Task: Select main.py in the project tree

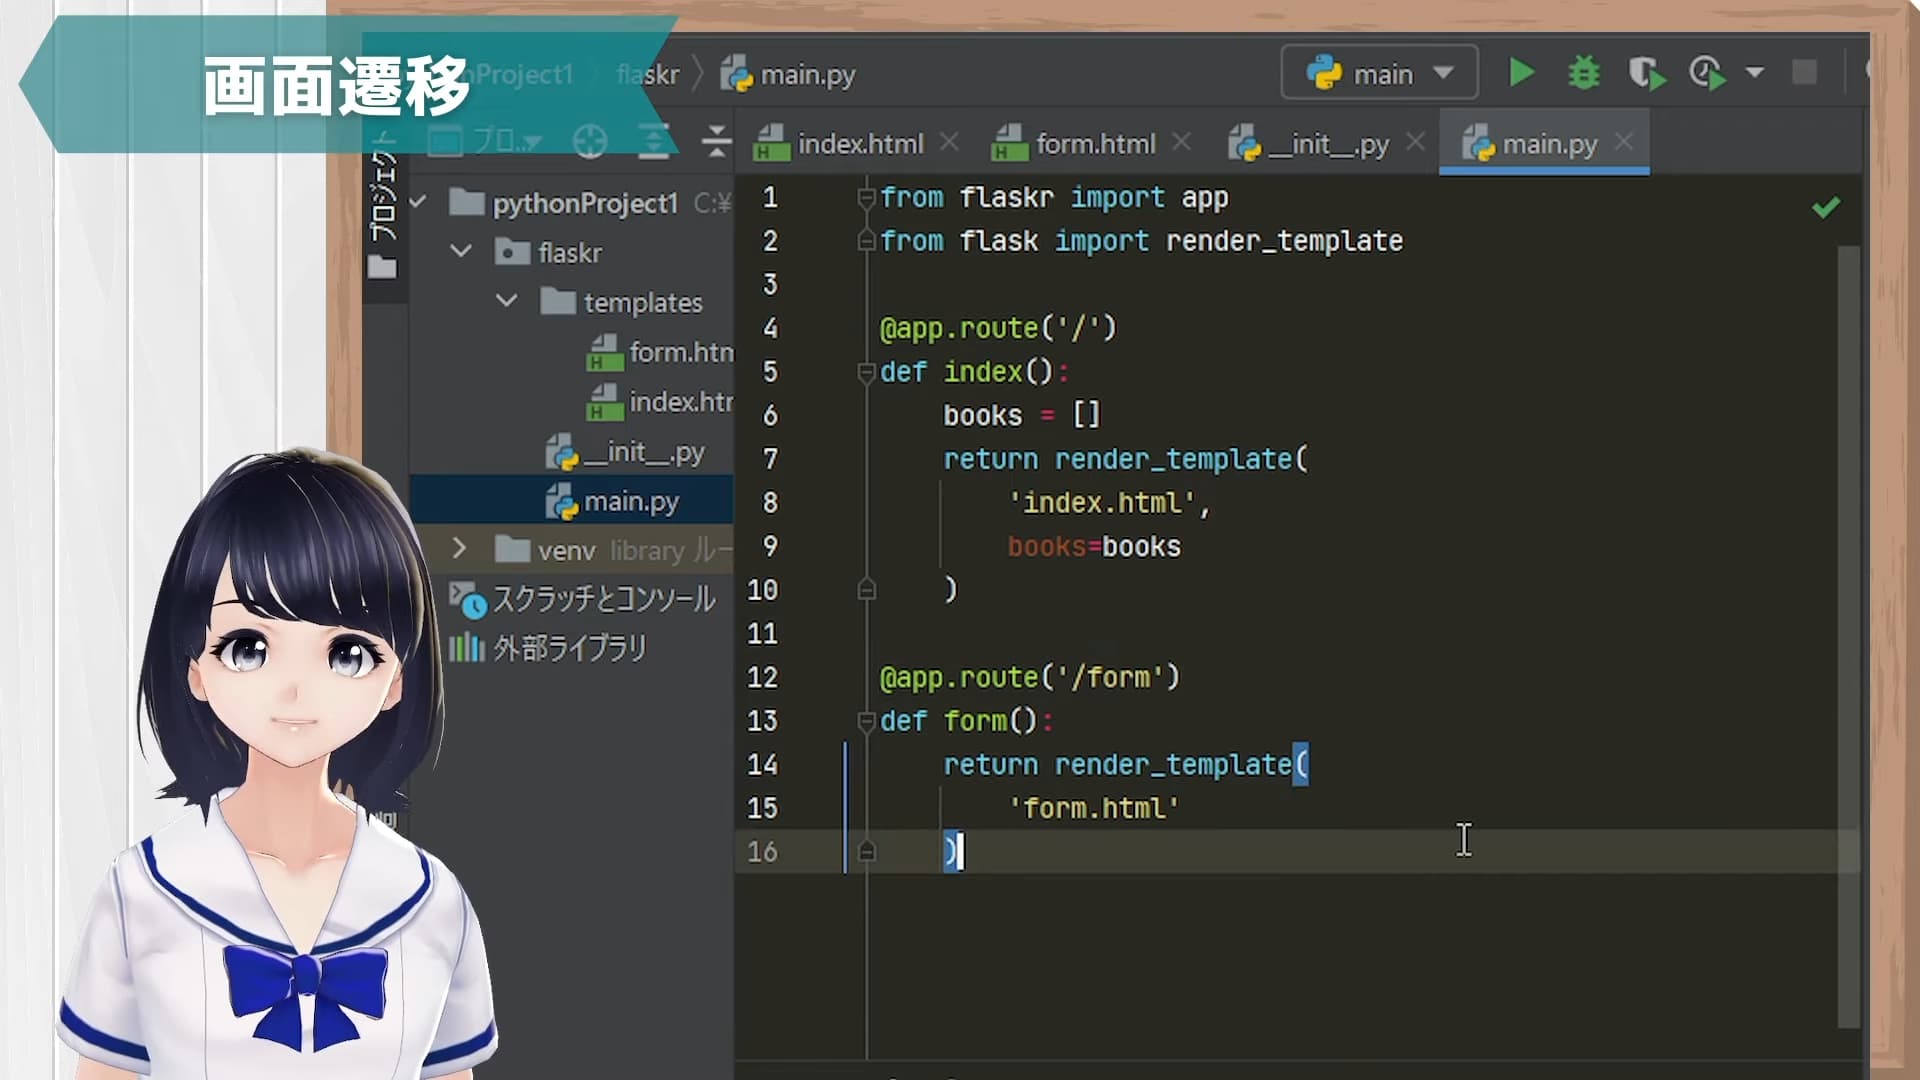Action: point(630,501)
